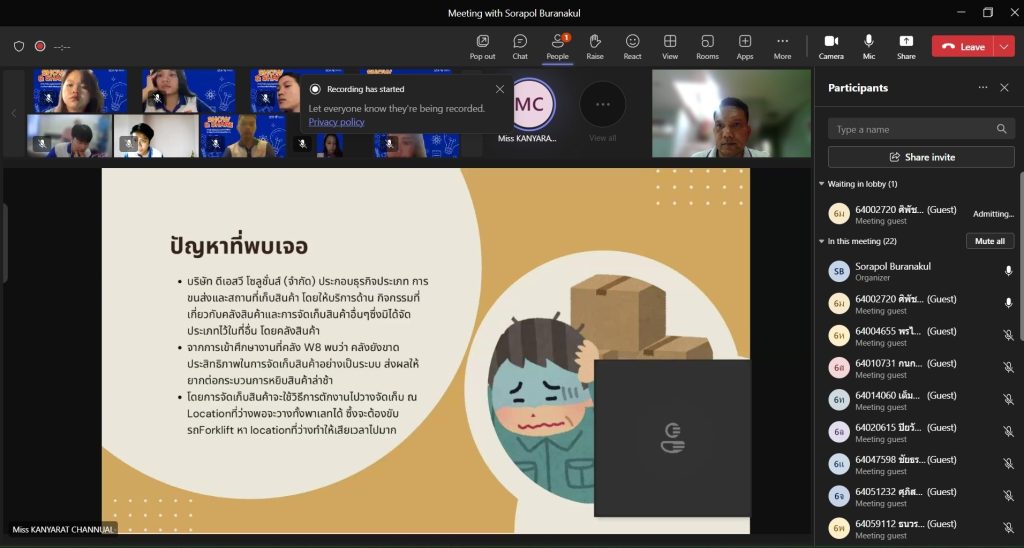Screen dimensions: 1024x548
Task: Toggle the People panel
Action: [x=558, y=47]
